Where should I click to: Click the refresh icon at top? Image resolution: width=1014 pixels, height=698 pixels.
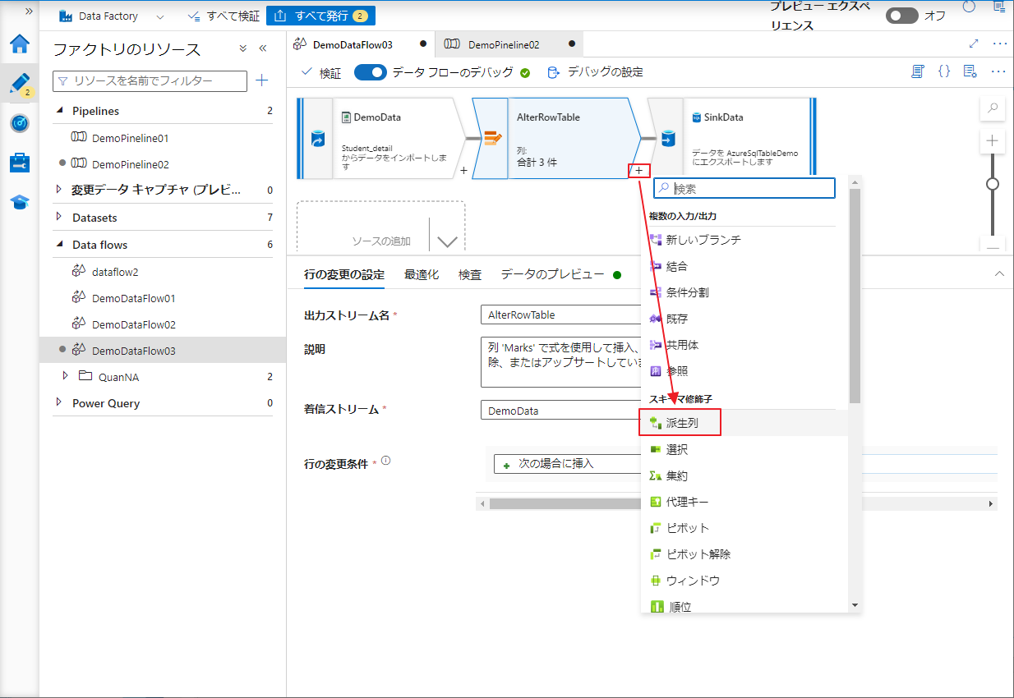point(969,7)
